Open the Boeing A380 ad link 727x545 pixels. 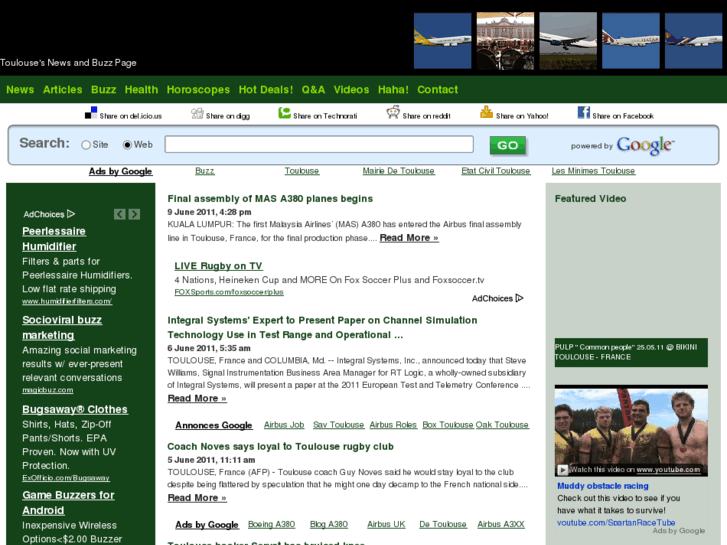pos(271,524)
